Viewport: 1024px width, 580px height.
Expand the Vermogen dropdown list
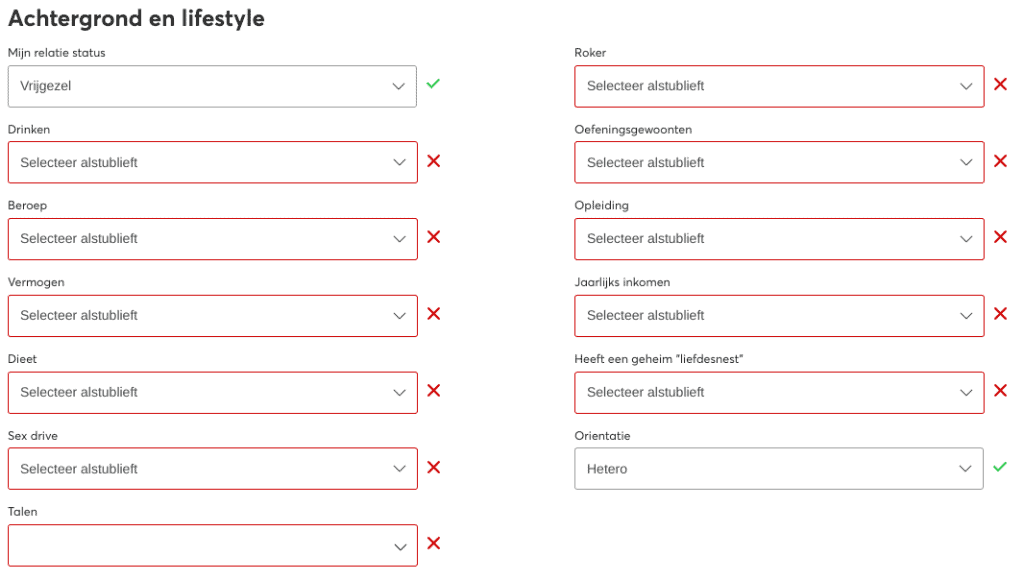pyautogui.click(x=212, y=315)
